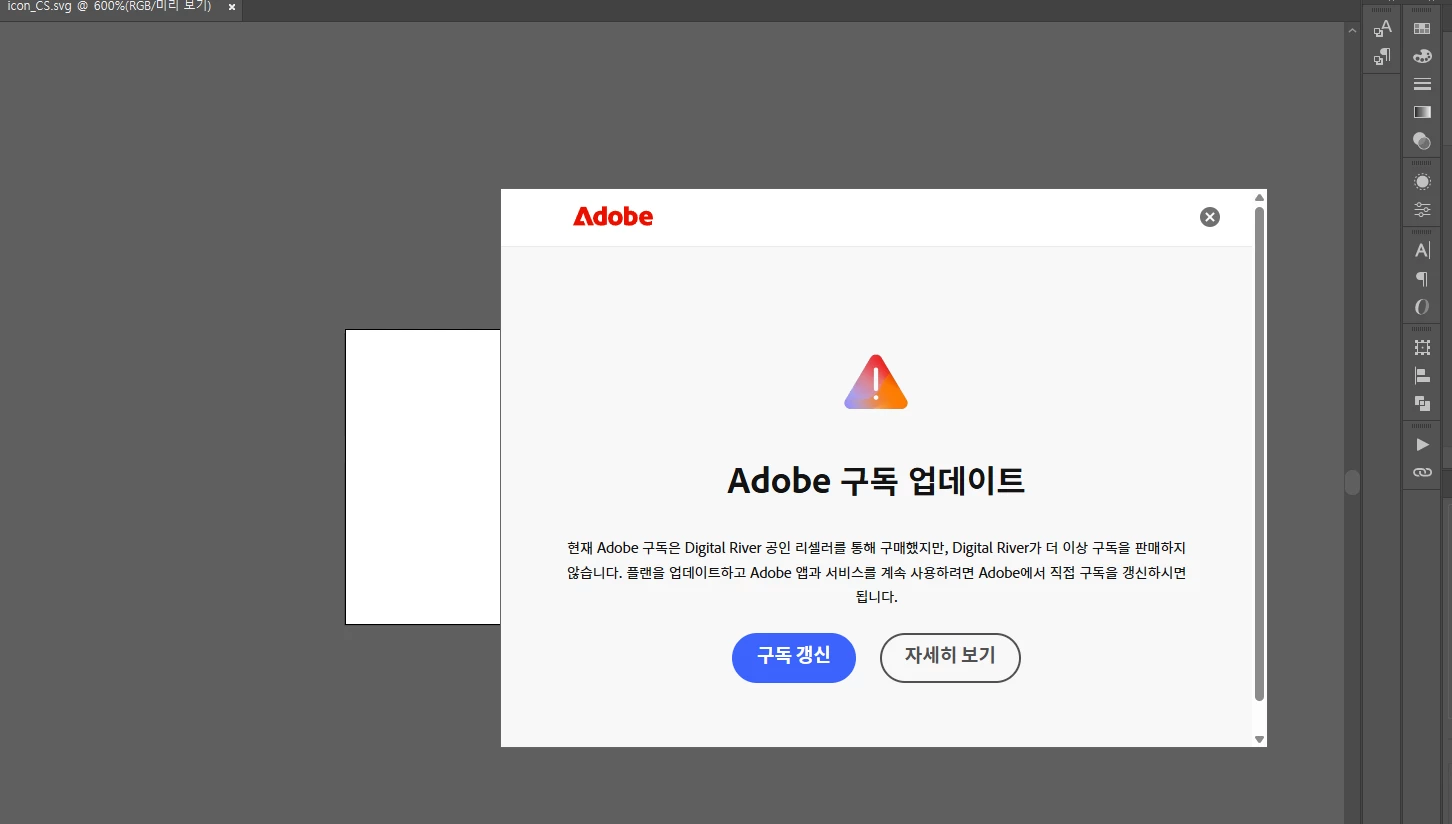Open the Character Styles panel icon
This screenshot has width=1452, height=824.
1382,28
